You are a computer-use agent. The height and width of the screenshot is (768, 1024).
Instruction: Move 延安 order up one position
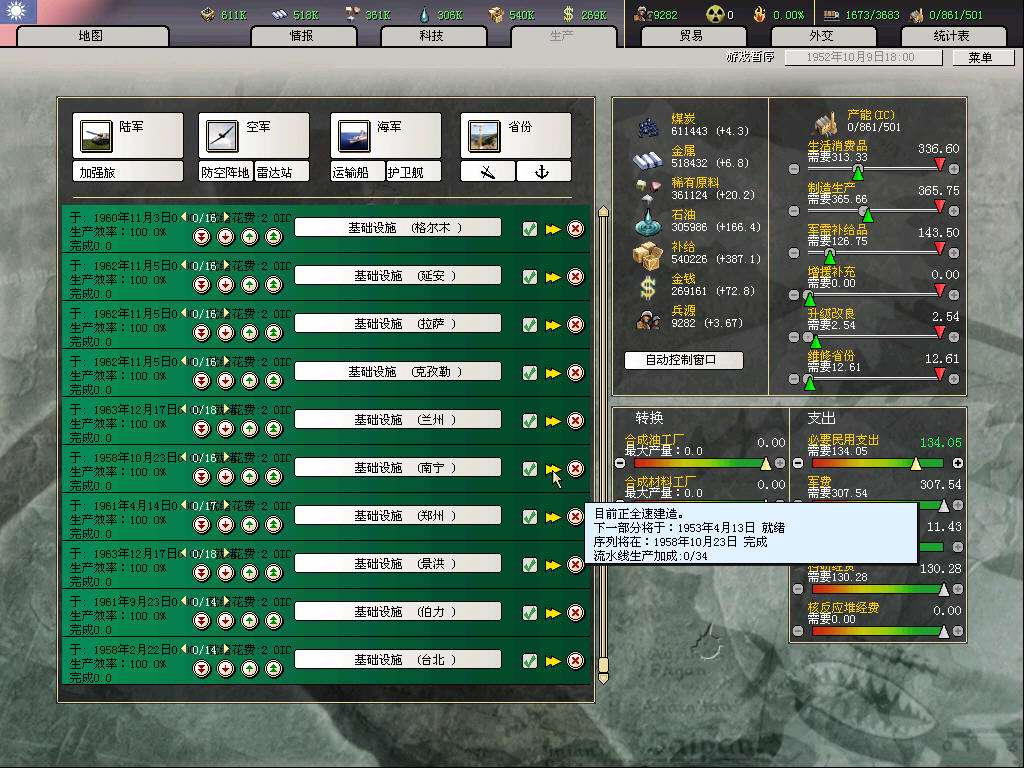point(250,284)
